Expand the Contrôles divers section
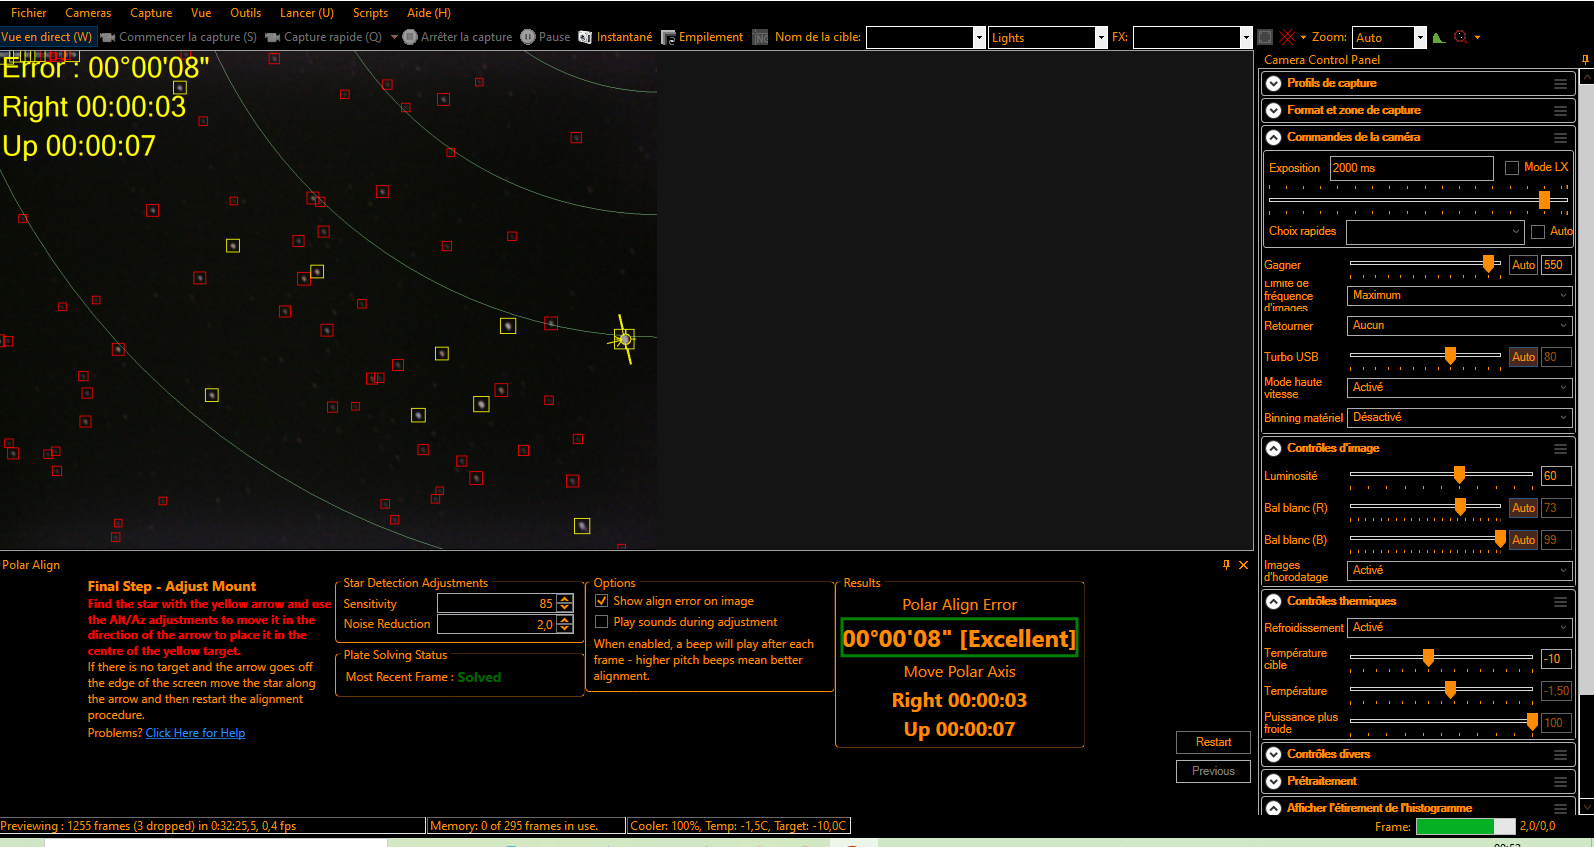Screen dimensions: 1594x847 tap(1274, 754)
